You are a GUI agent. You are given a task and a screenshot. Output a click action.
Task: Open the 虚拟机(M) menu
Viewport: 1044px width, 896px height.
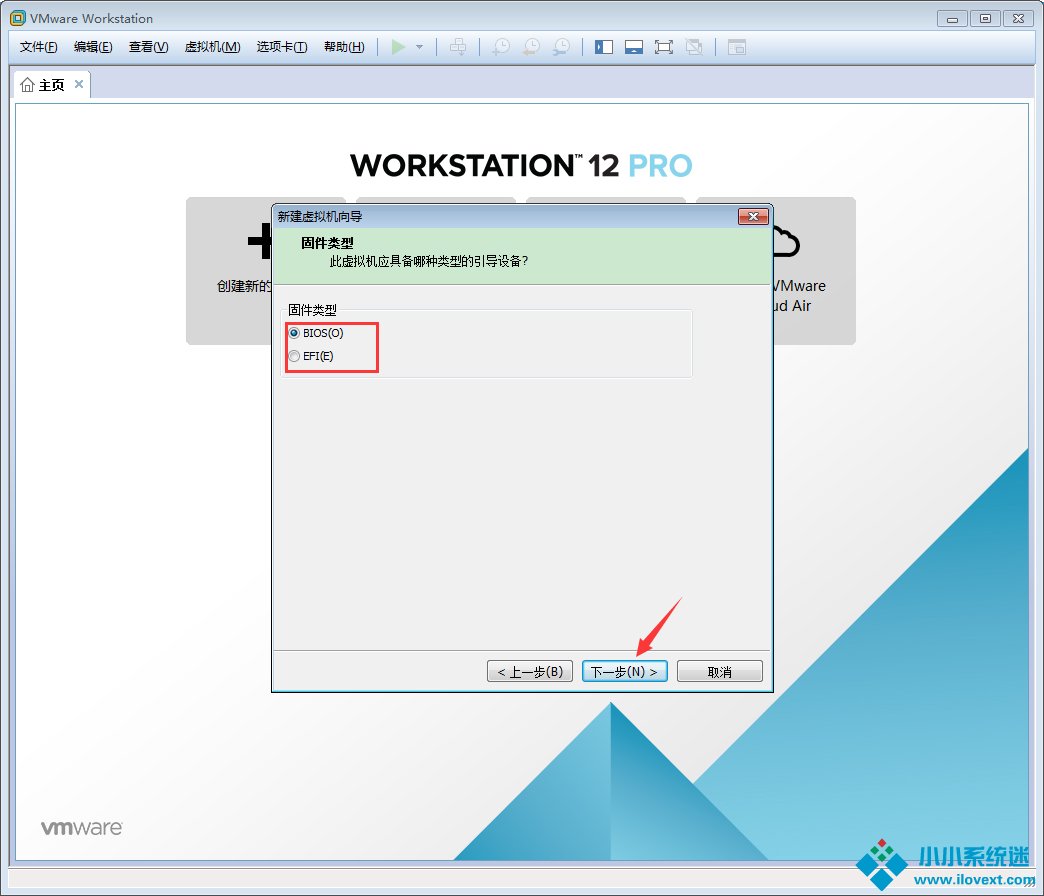click(x=212, y=47)
